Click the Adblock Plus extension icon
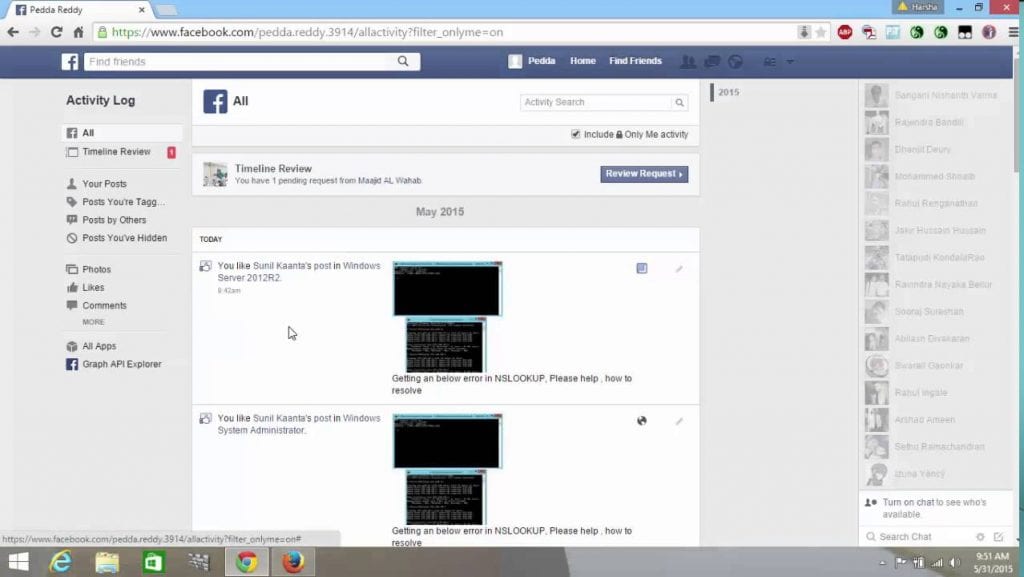The image size is (1024, 577). pyautogui.click(x=845, y=32)
